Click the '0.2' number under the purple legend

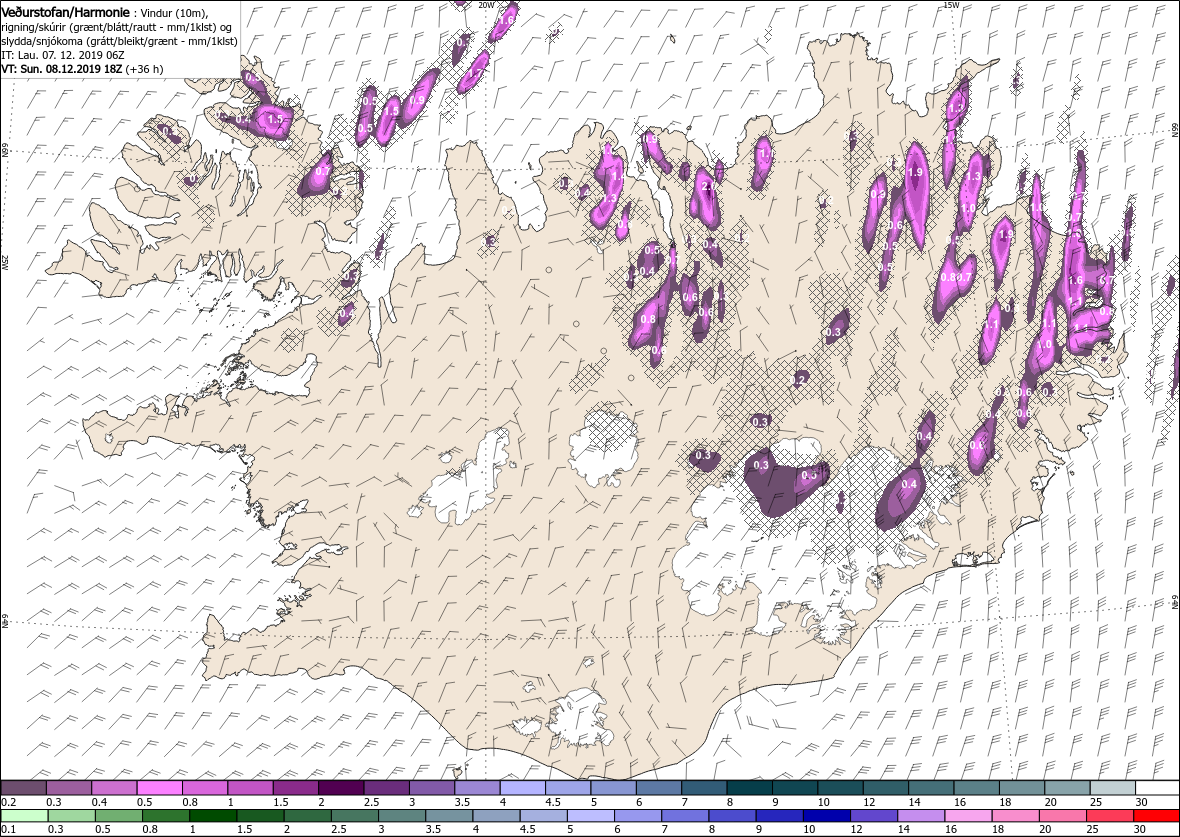(x=8, y=802)
